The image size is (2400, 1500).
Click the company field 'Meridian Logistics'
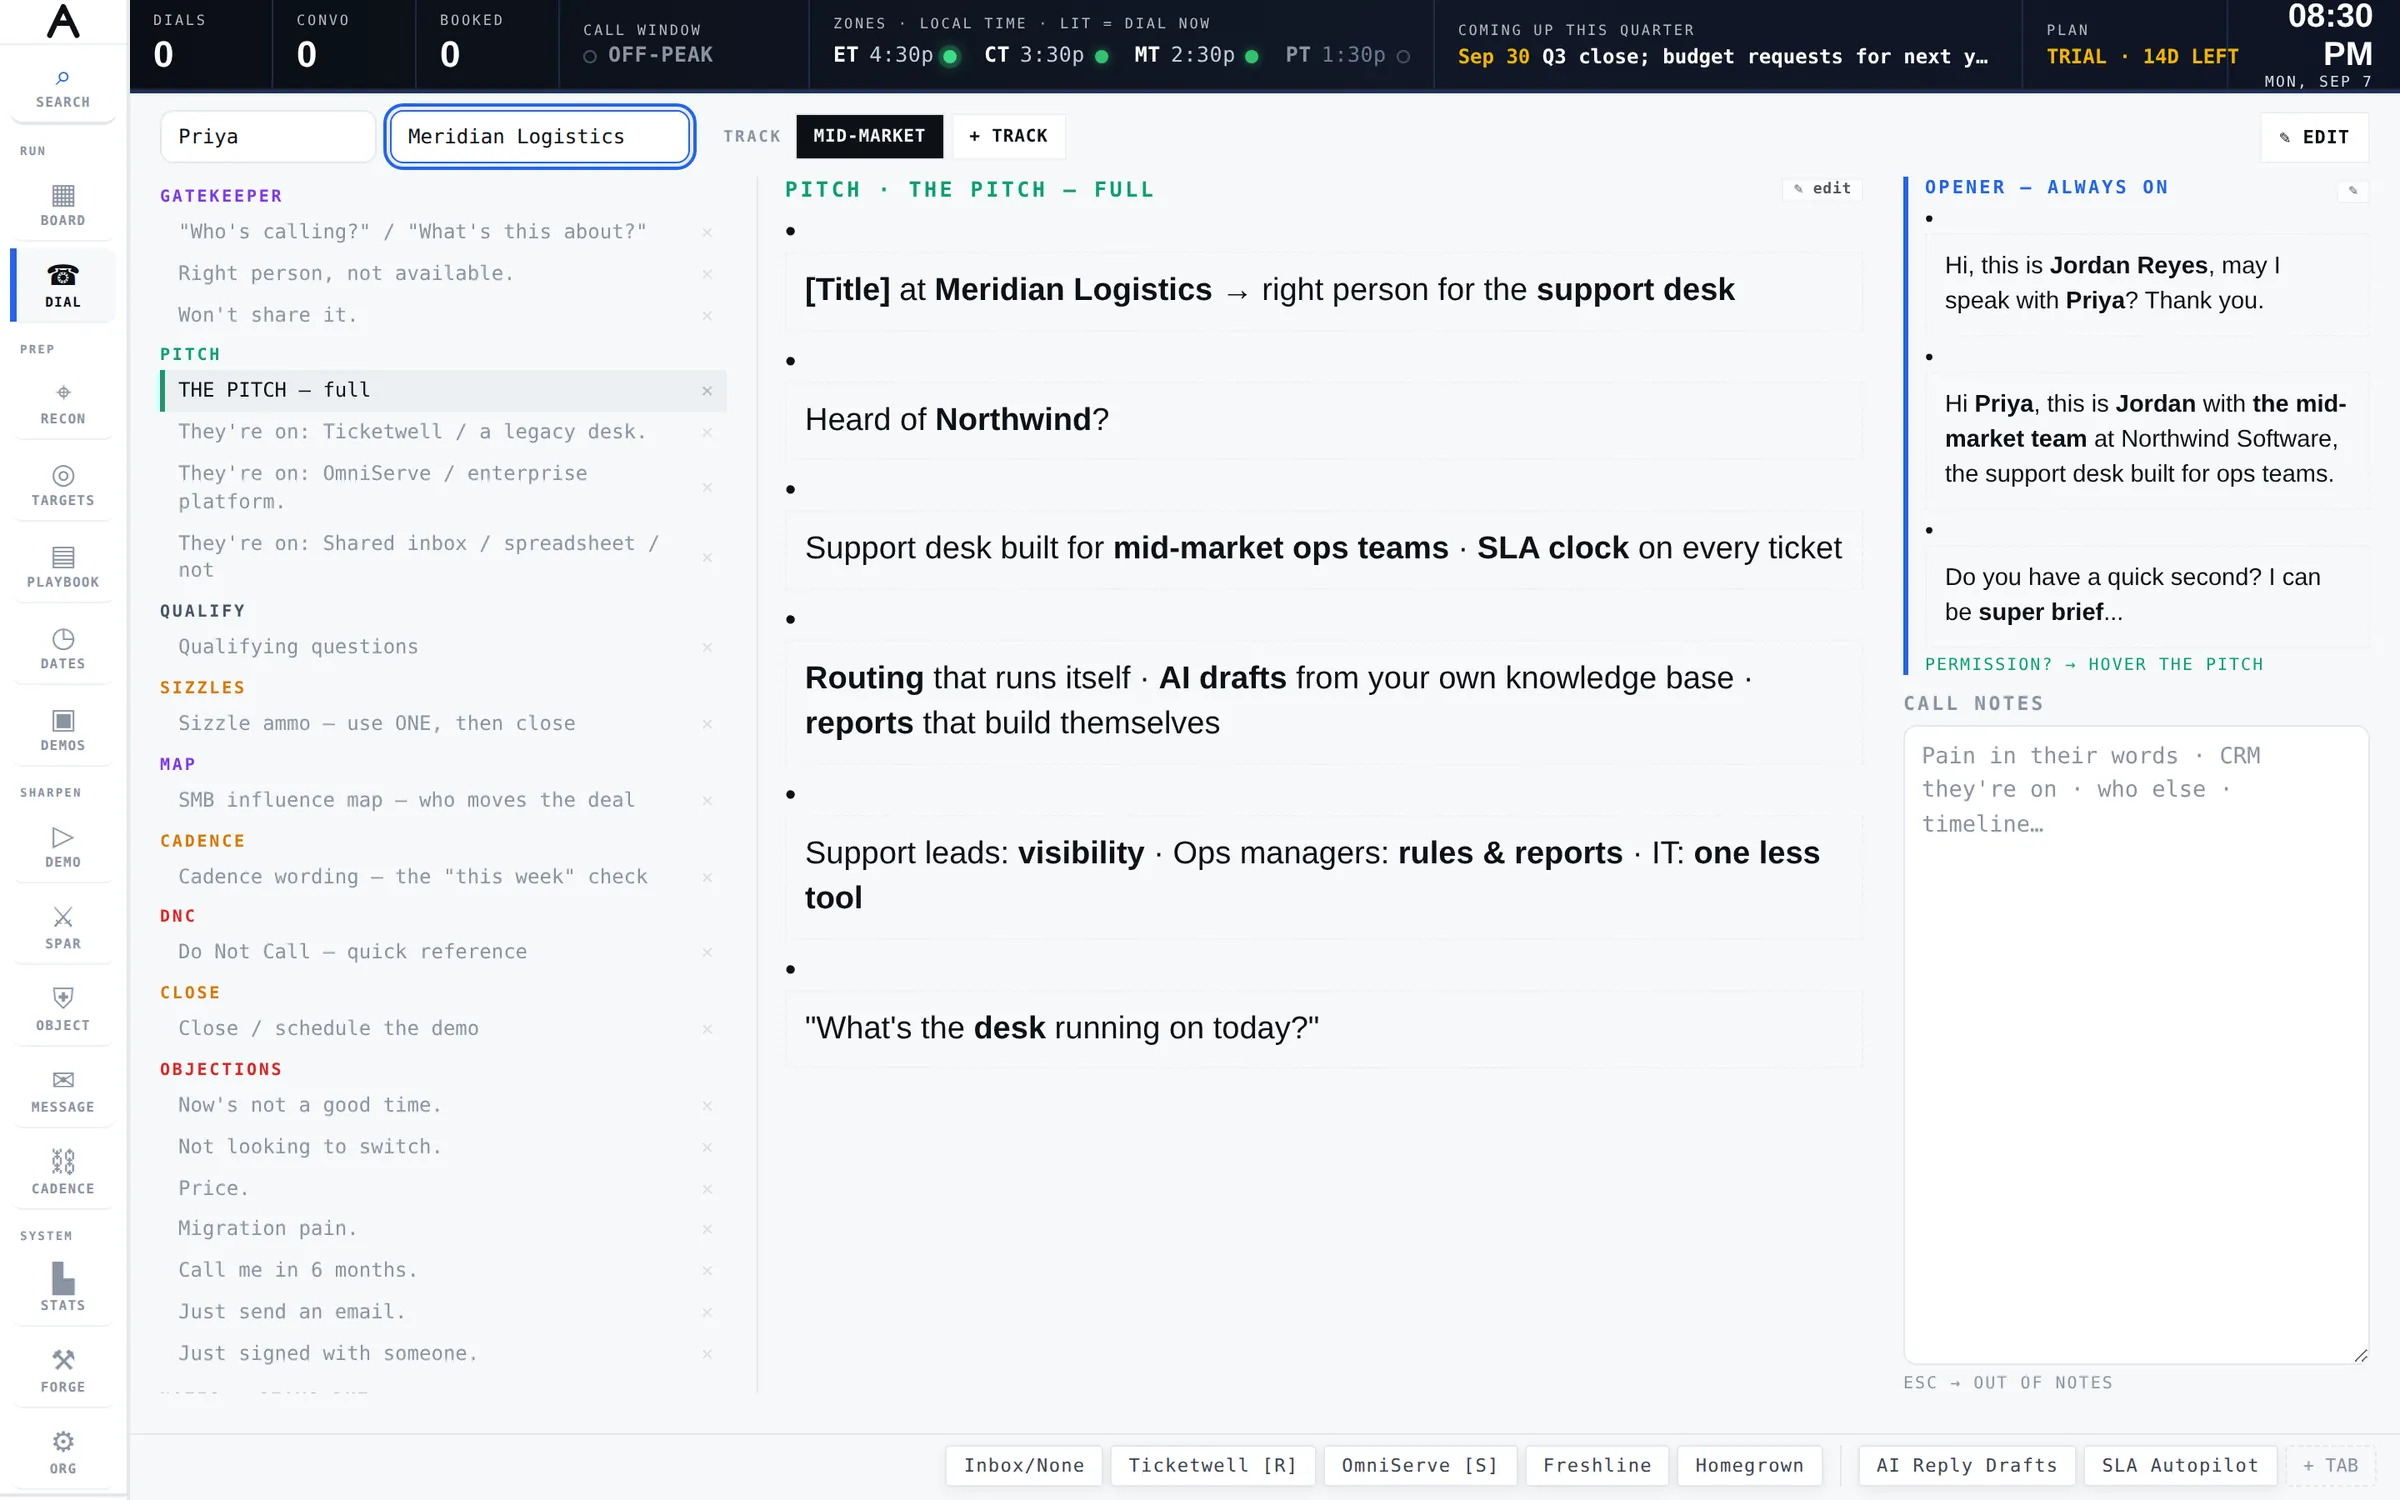pyautogui.click(x=540, y=137)
